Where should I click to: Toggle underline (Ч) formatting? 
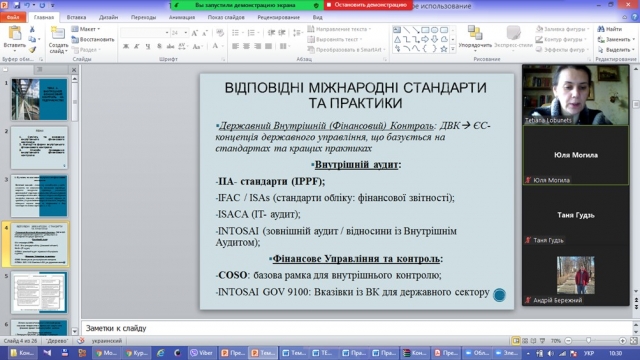pyautogui.click(x=148, y=46)
